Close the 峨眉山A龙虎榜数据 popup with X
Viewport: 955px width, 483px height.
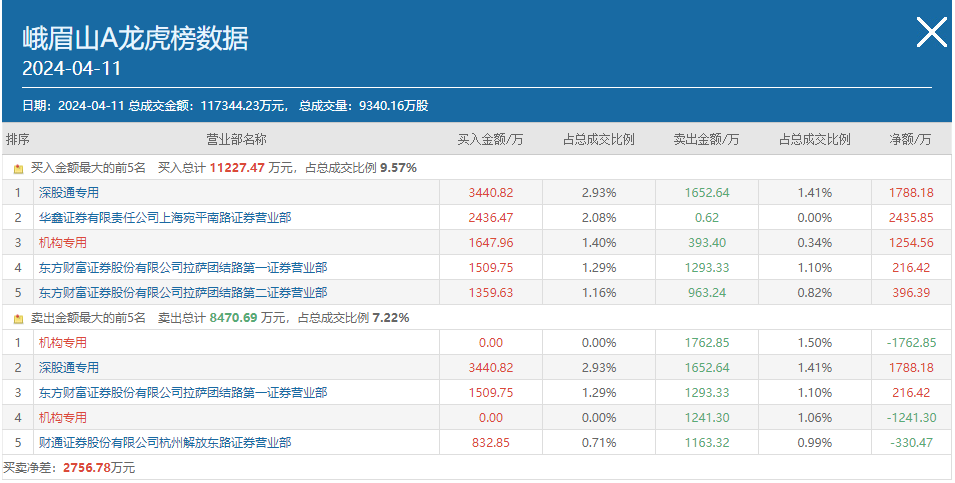coord(932,32)
